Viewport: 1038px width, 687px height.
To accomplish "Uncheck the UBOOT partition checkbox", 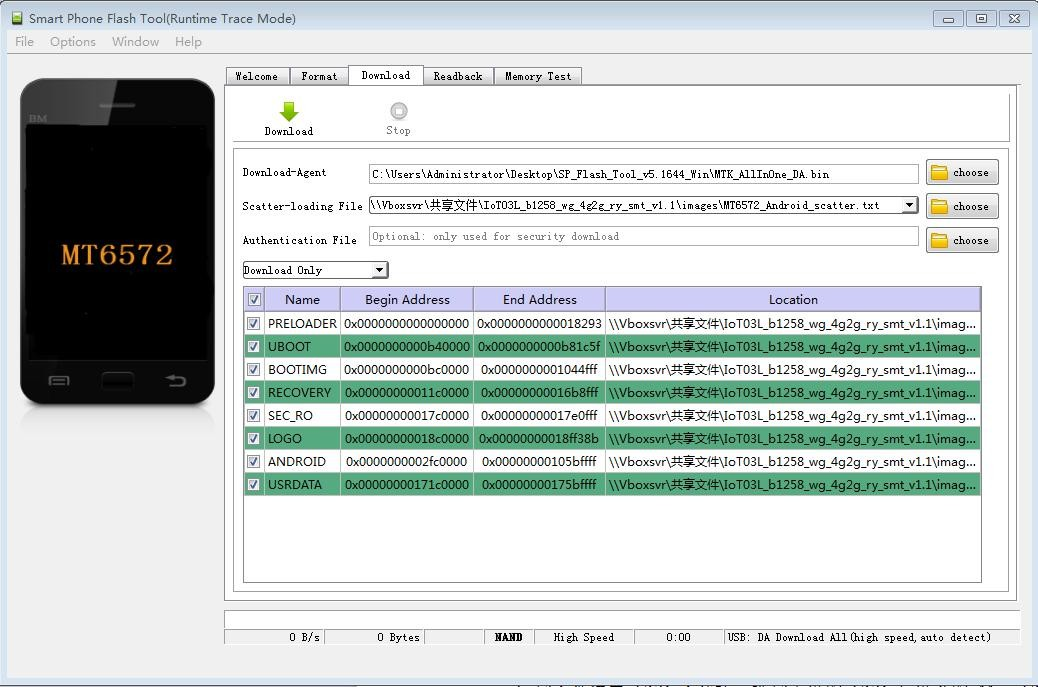I will (254, 346).
